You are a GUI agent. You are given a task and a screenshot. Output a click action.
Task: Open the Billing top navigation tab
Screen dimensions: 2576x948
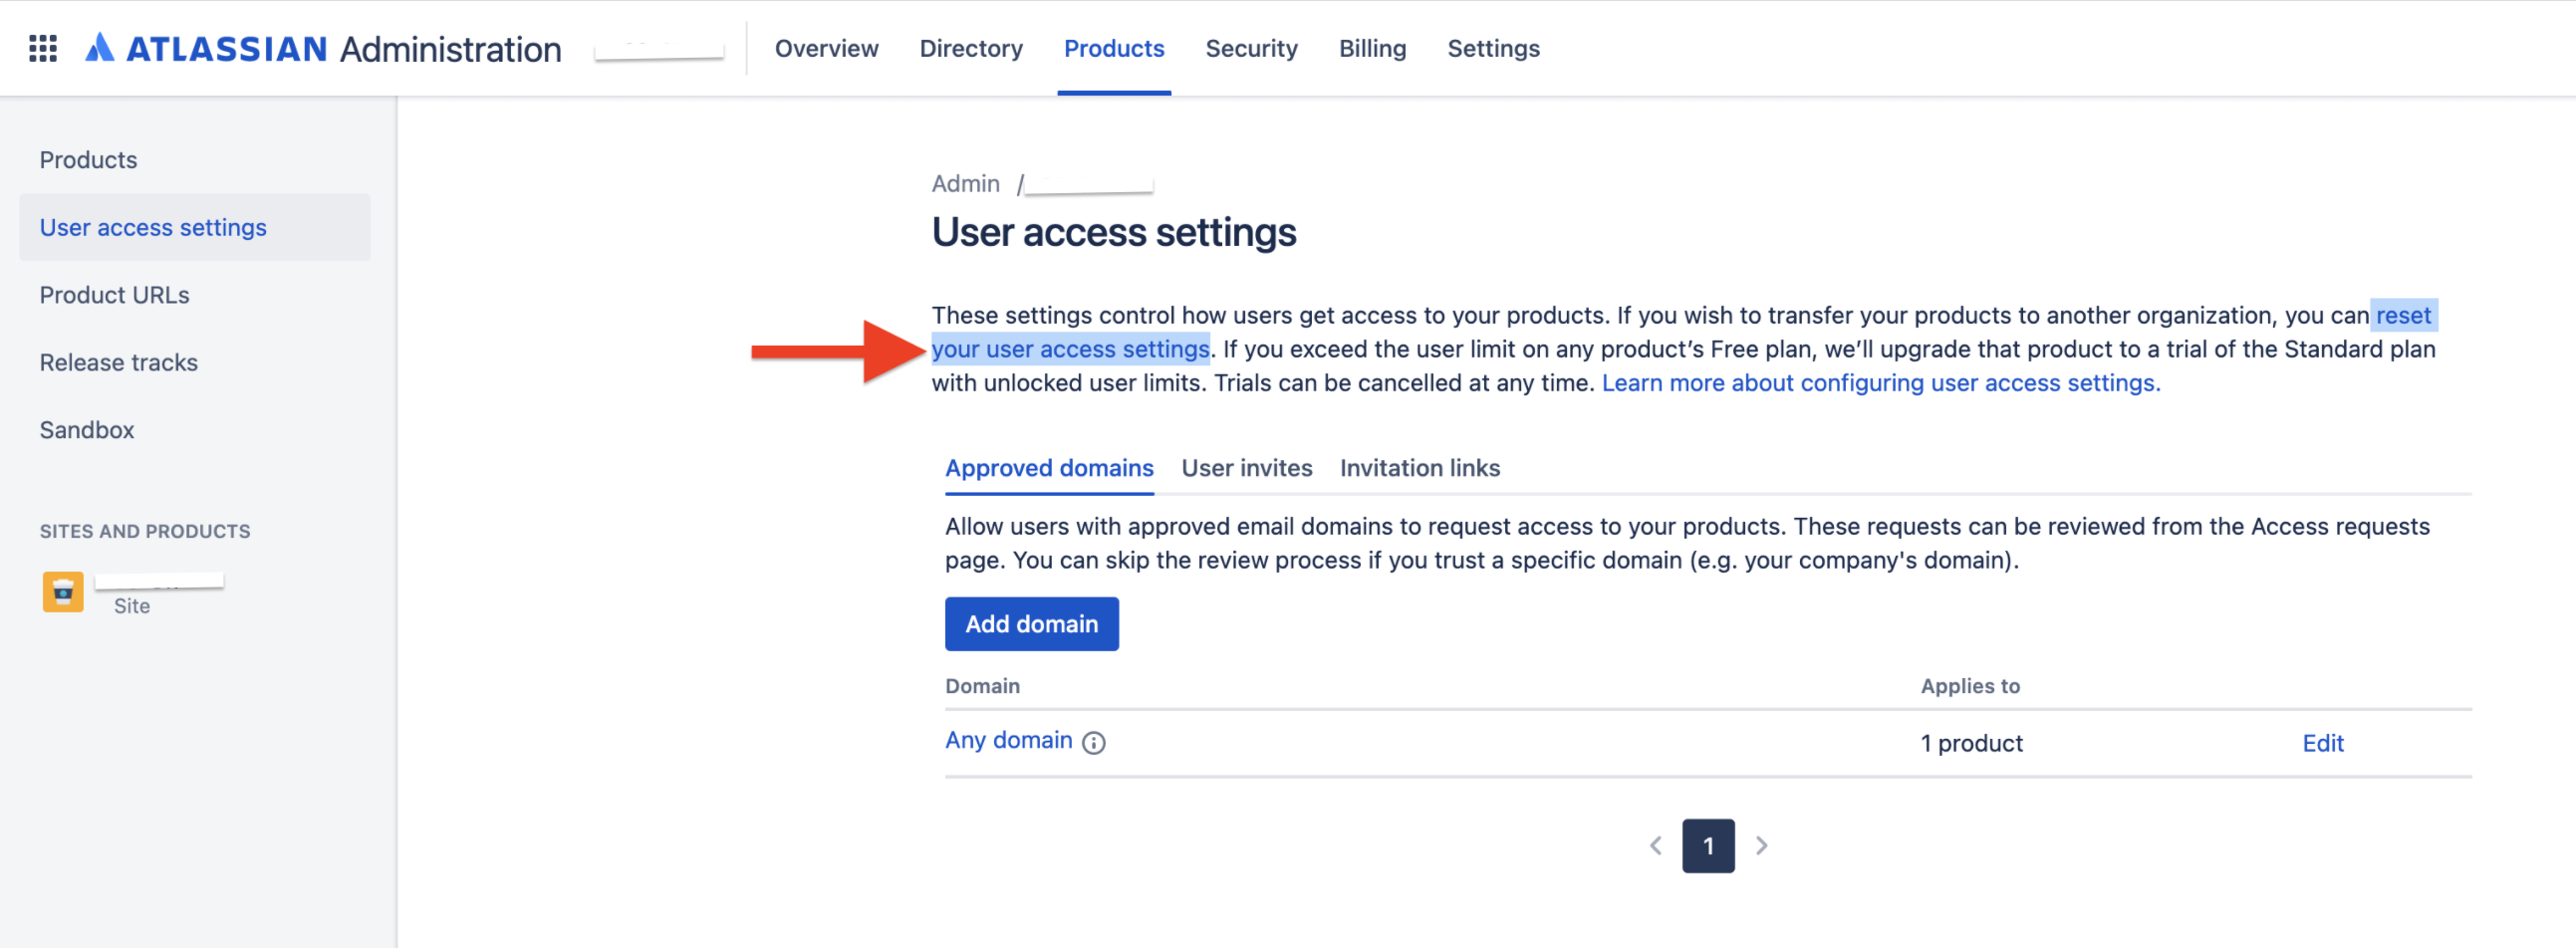[x=1372, y=48]
